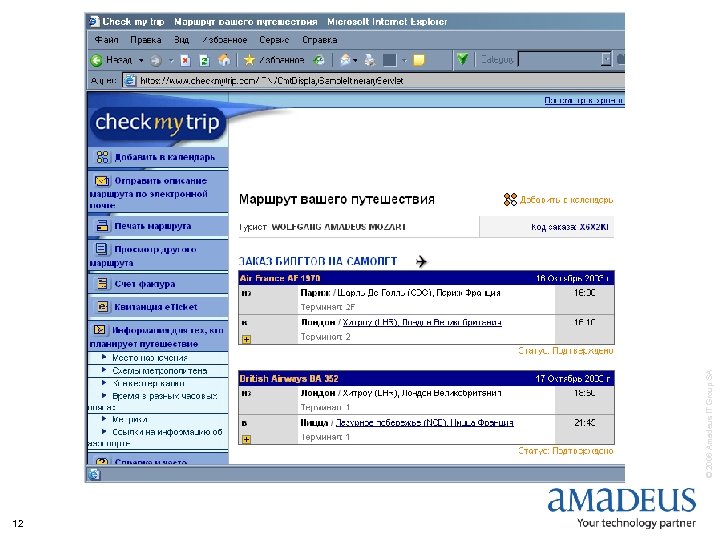Click the printer icon in browser toolbar
This screenshot has height=540, width=720.
(370, 60)
